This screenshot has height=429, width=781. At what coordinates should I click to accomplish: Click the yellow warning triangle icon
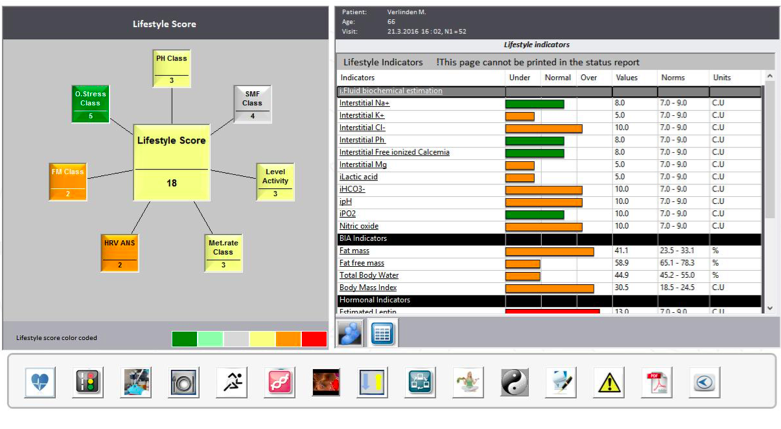pyautogui.click(x=609, y=382)
